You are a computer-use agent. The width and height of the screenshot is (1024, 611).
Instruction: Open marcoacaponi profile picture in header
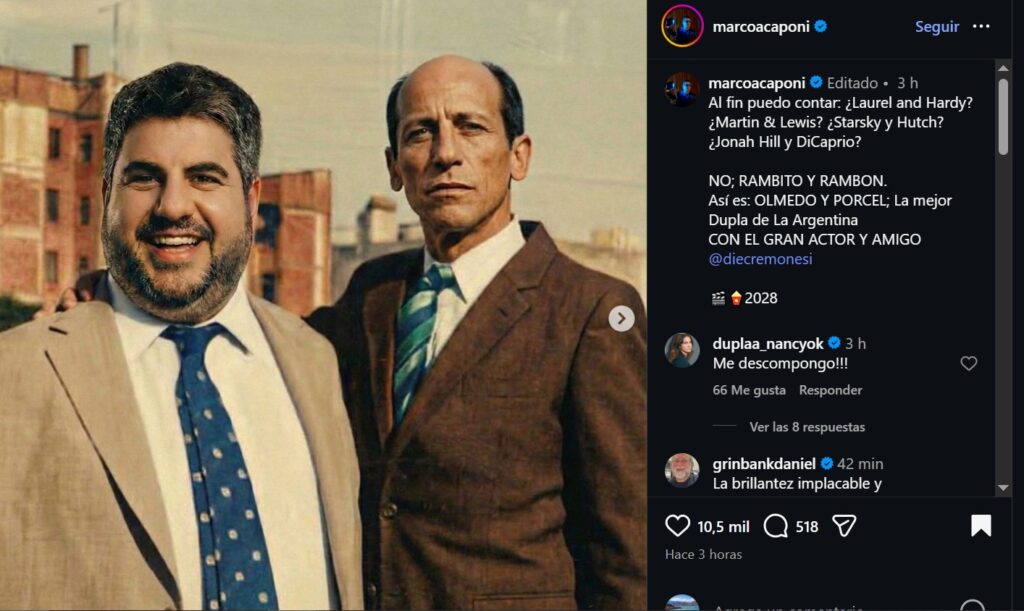[x=682, y=26]
